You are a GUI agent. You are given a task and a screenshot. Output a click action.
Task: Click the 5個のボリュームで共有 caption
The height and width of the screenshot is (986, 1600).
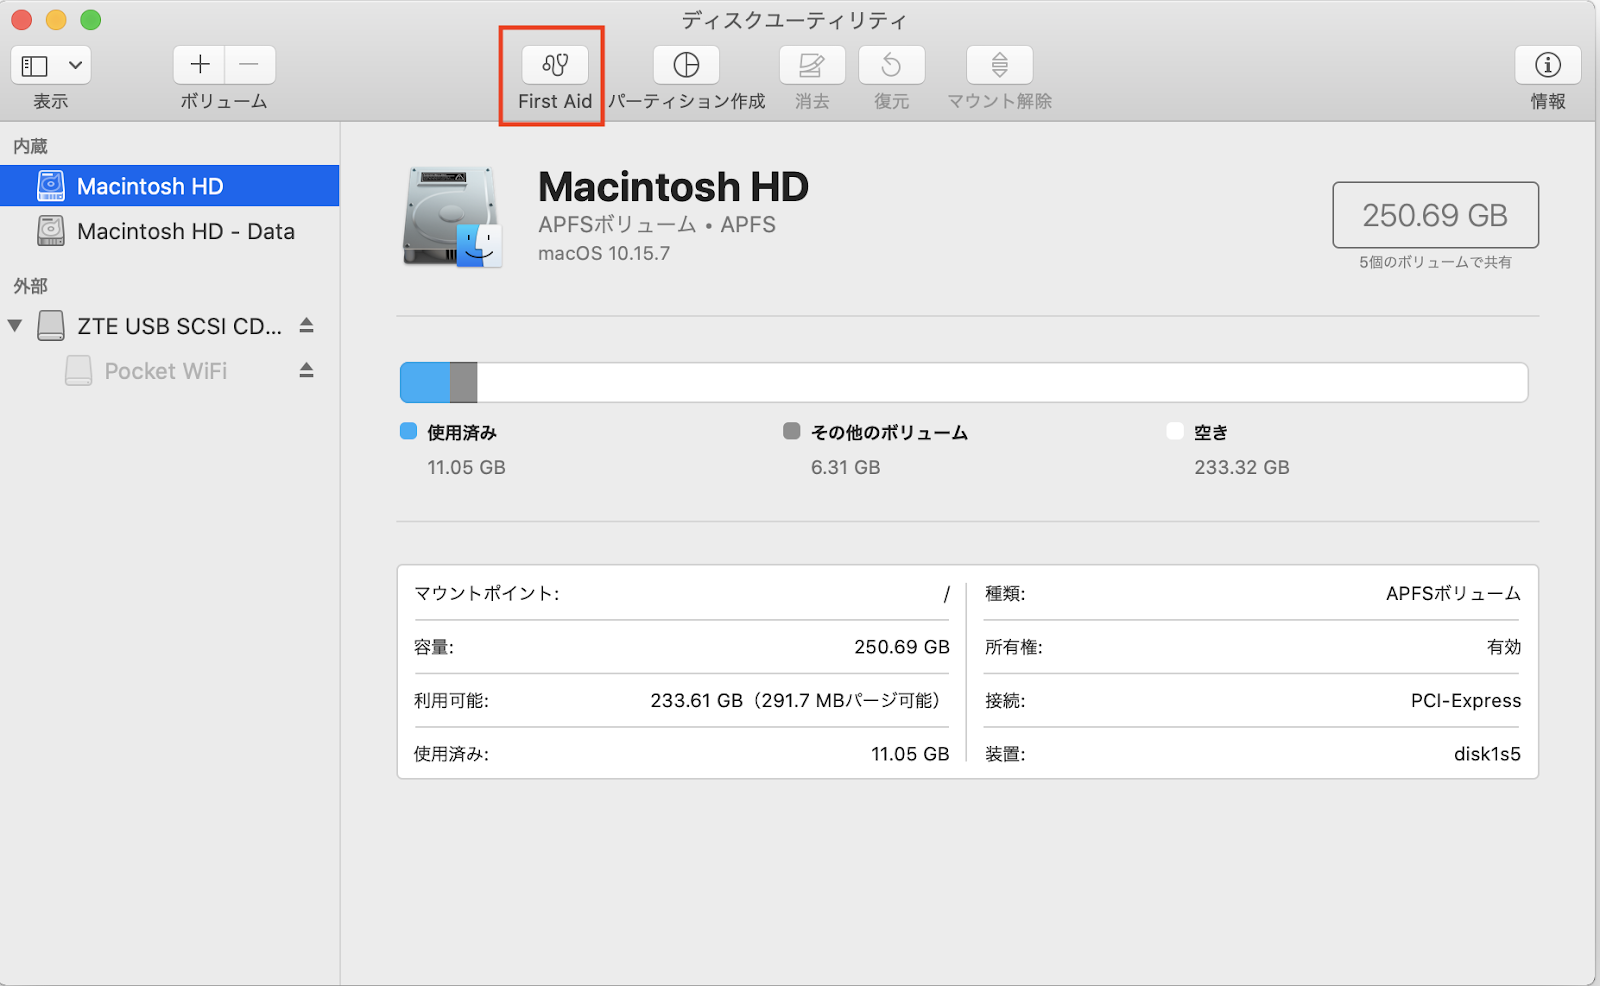[1435, 262]
